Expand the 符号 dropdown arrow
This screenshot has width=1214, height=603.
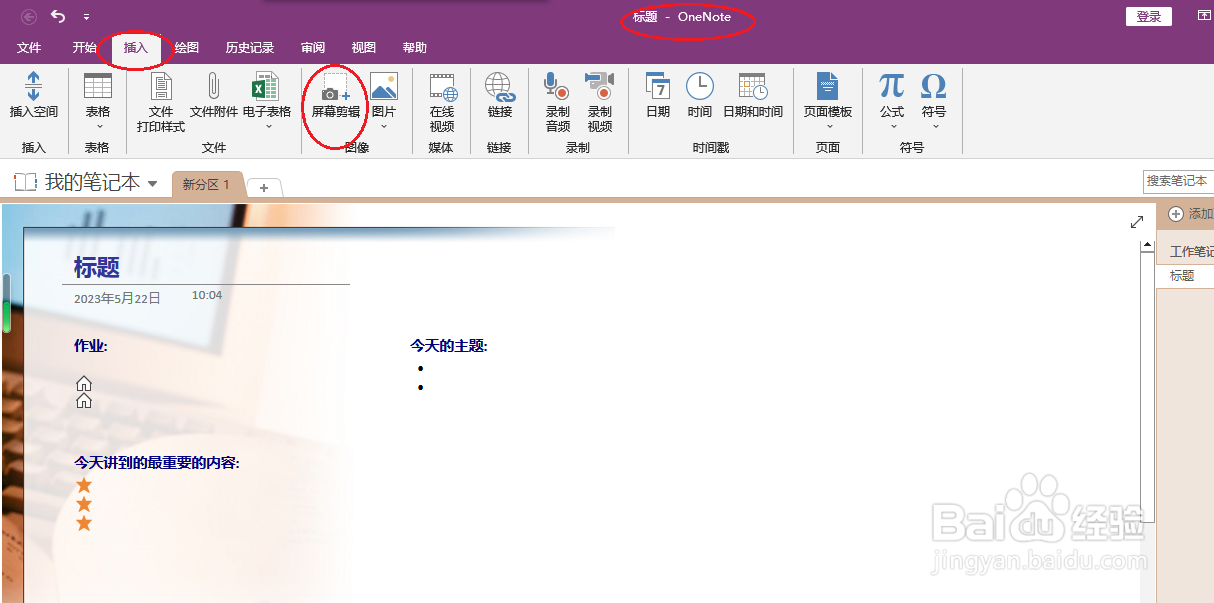[x=935, y=127]
